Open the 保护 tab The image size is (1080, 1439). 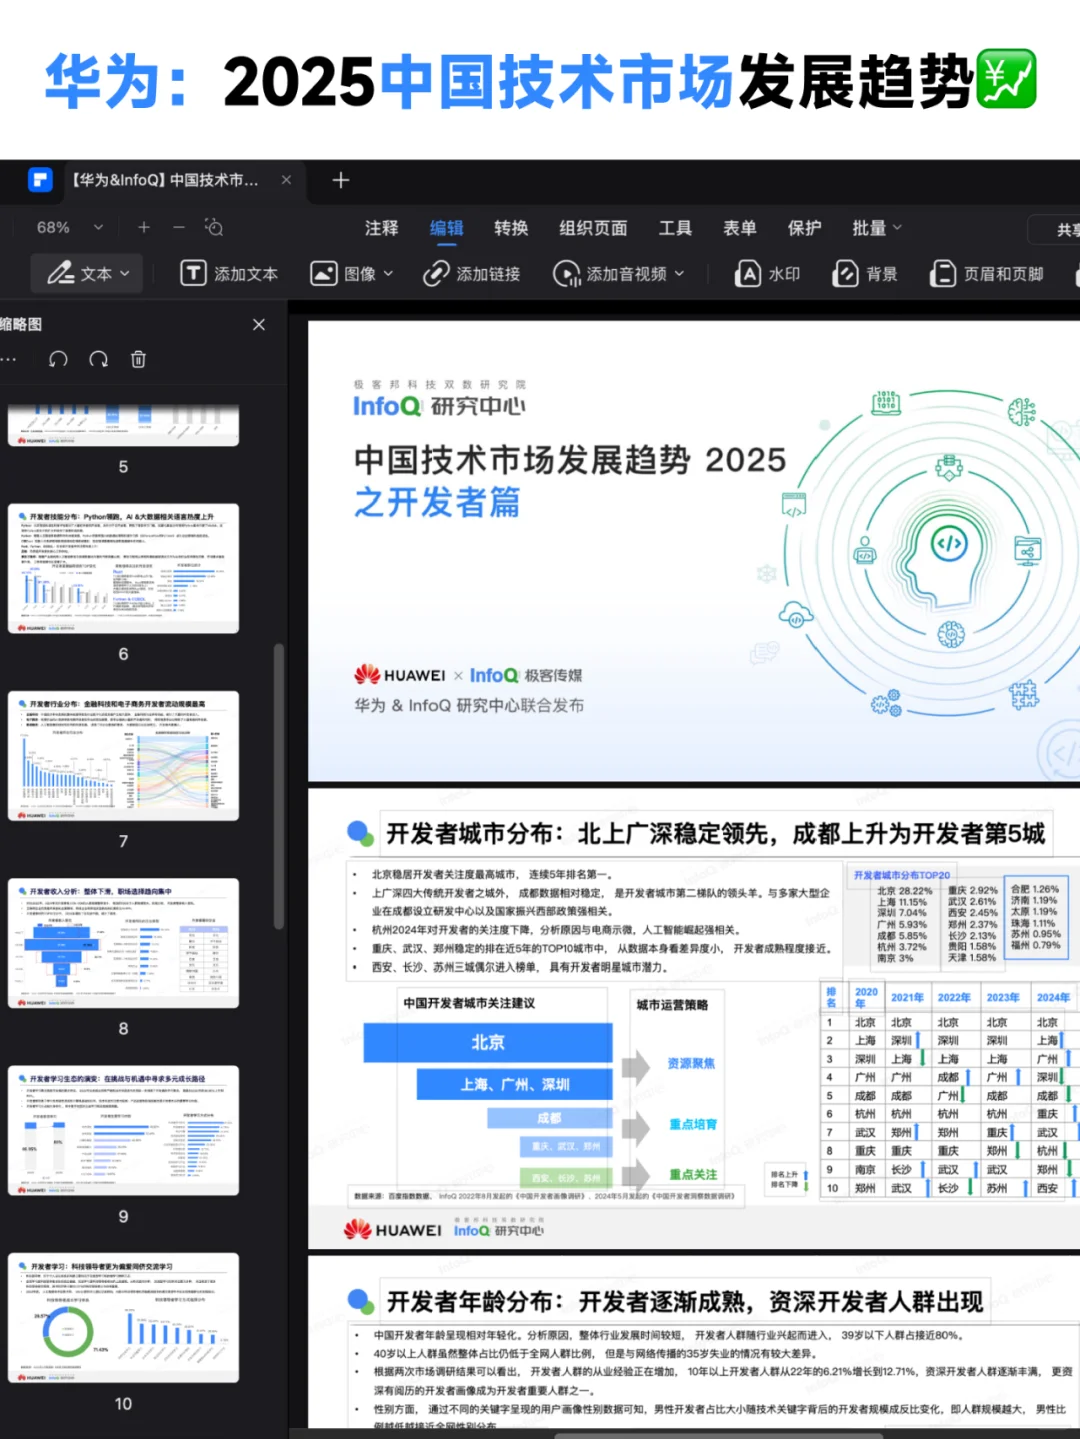(x=804, y=228)
